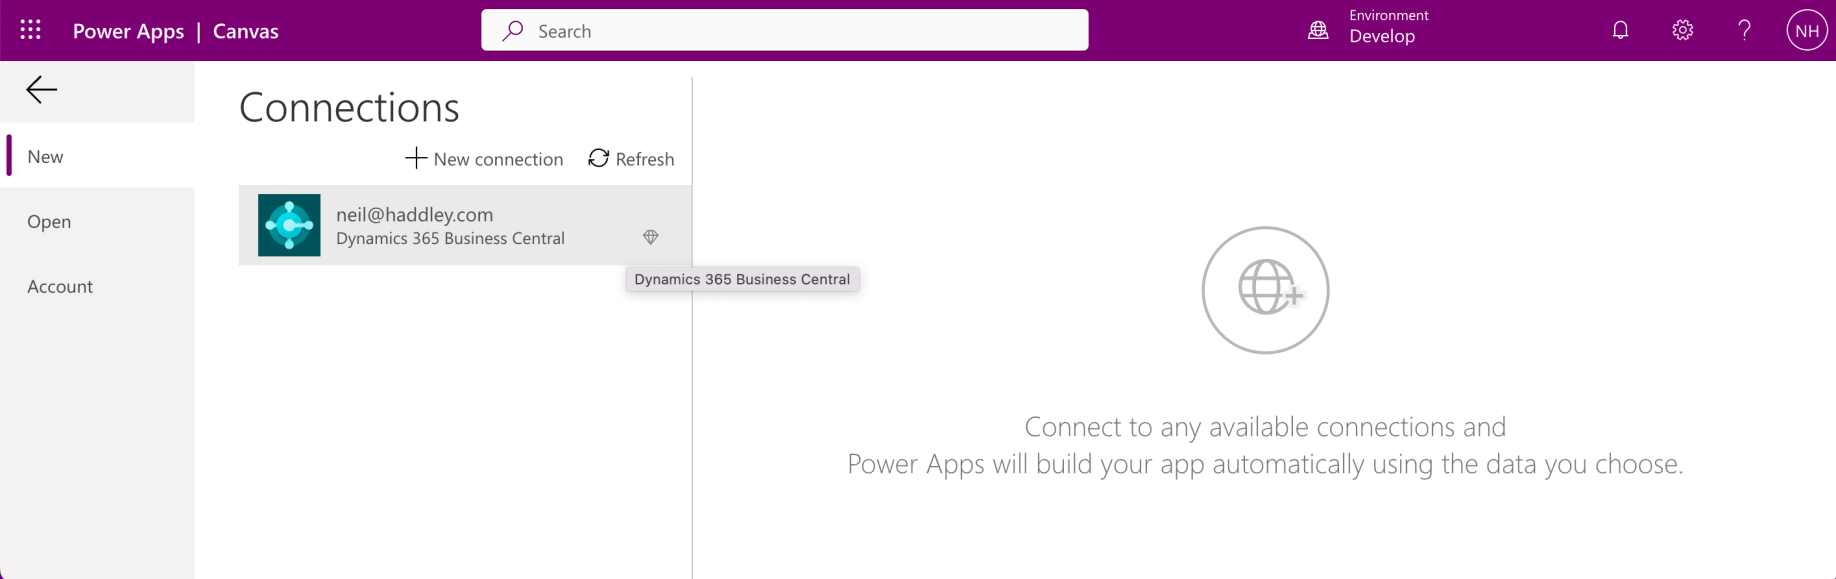Click the magnifier search icon
Image resolution: width=1836 pixels, height=579 pixels.
[513, 31]
